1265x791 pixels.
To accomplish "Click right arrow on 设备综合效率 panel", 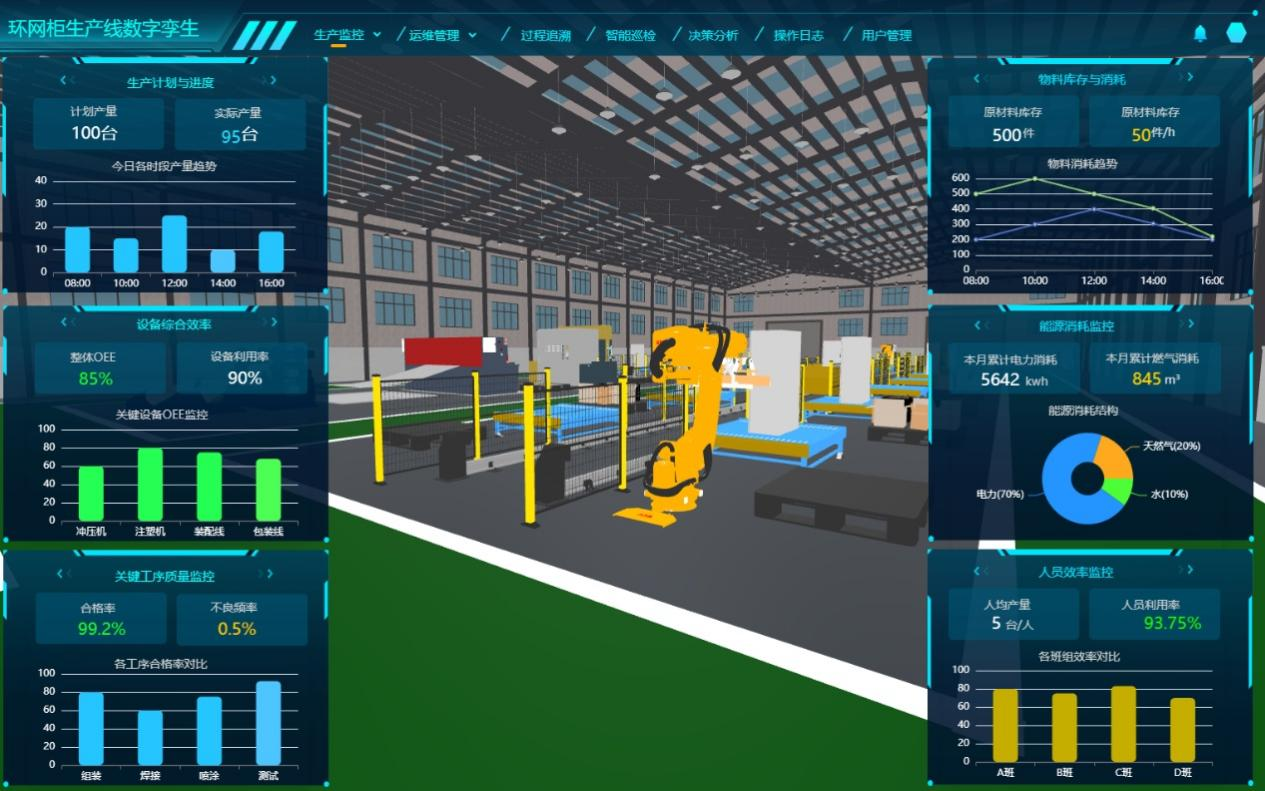I will coord(273,322).
